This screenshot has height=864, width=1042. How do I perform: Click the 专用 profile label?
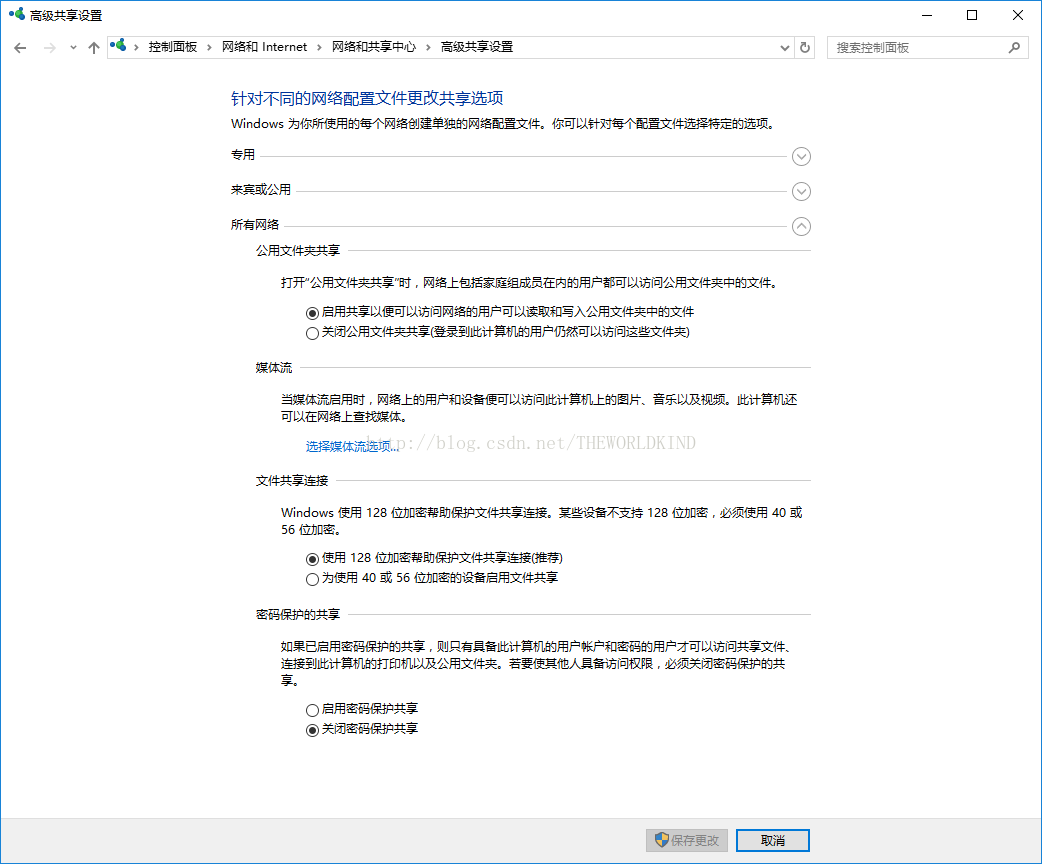pos(243,155)
